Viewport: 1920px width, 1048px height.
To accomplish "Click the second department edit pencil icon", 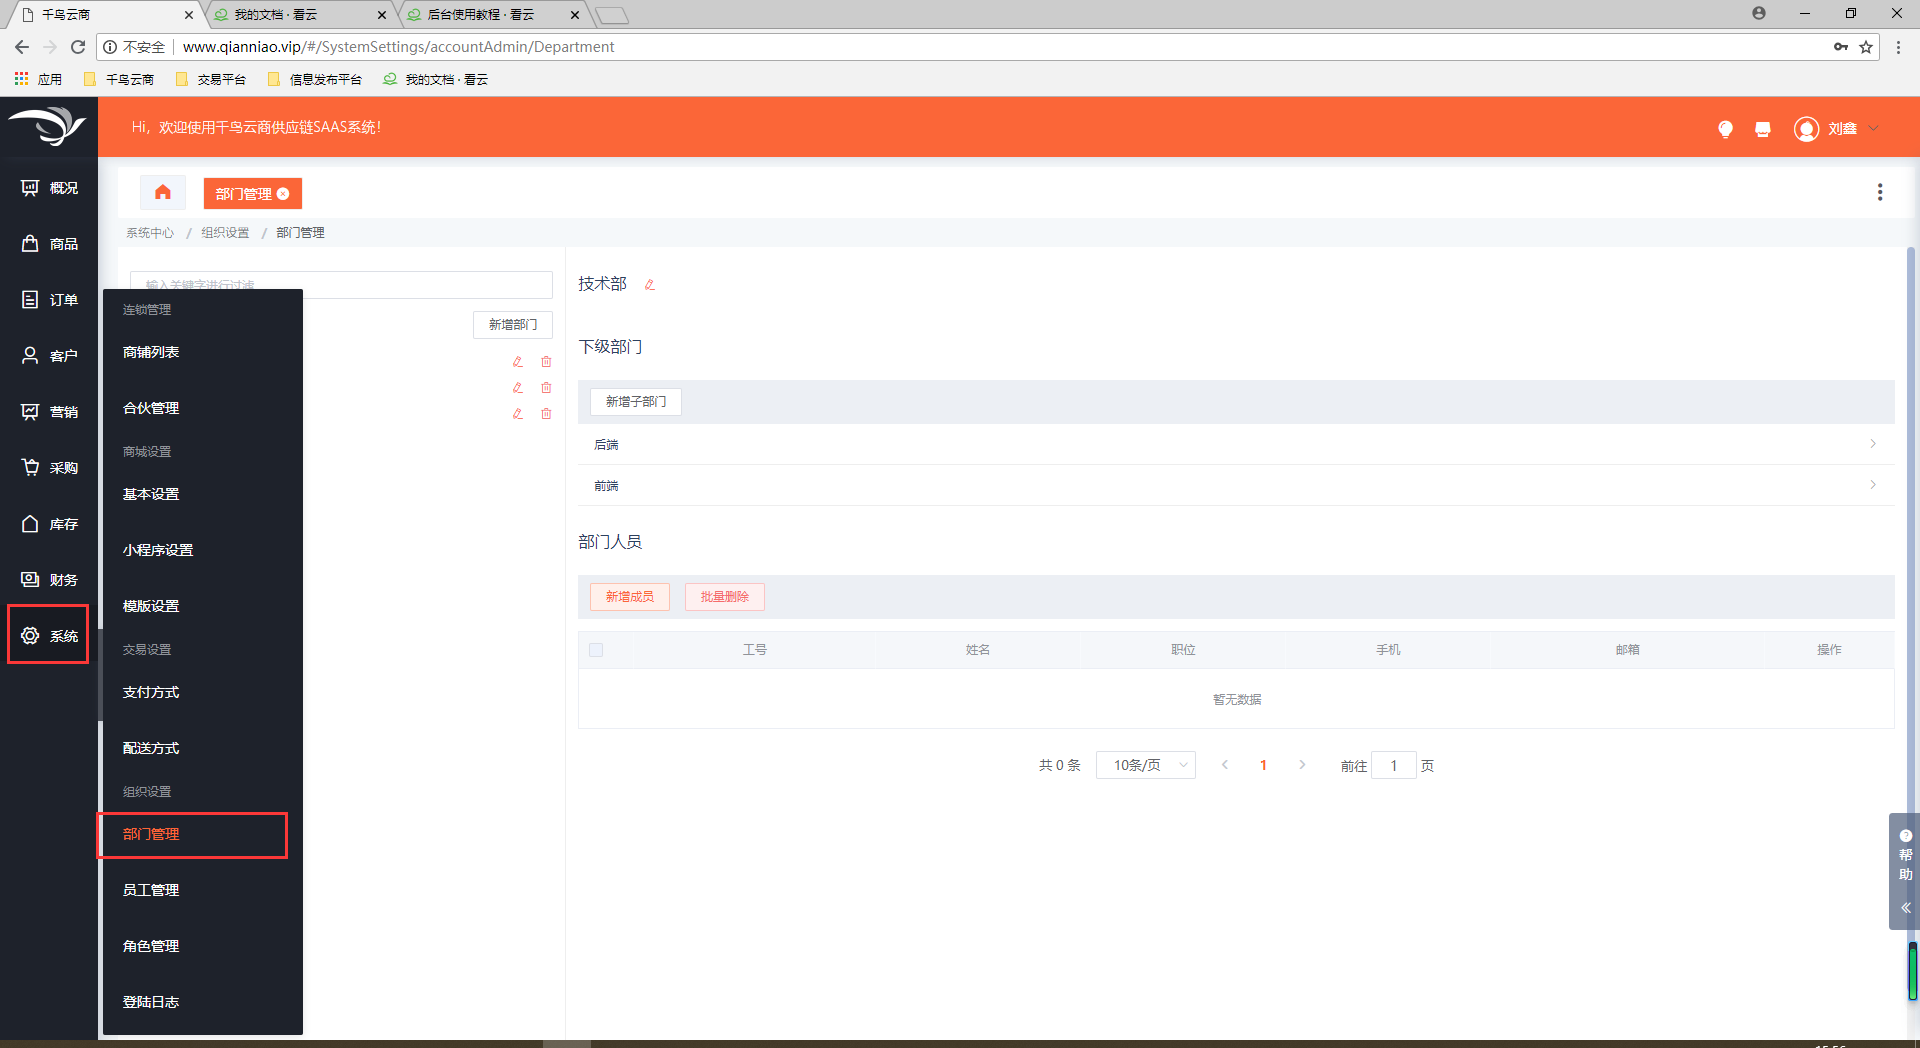I will pyautogui.click(x=518, y=388).
